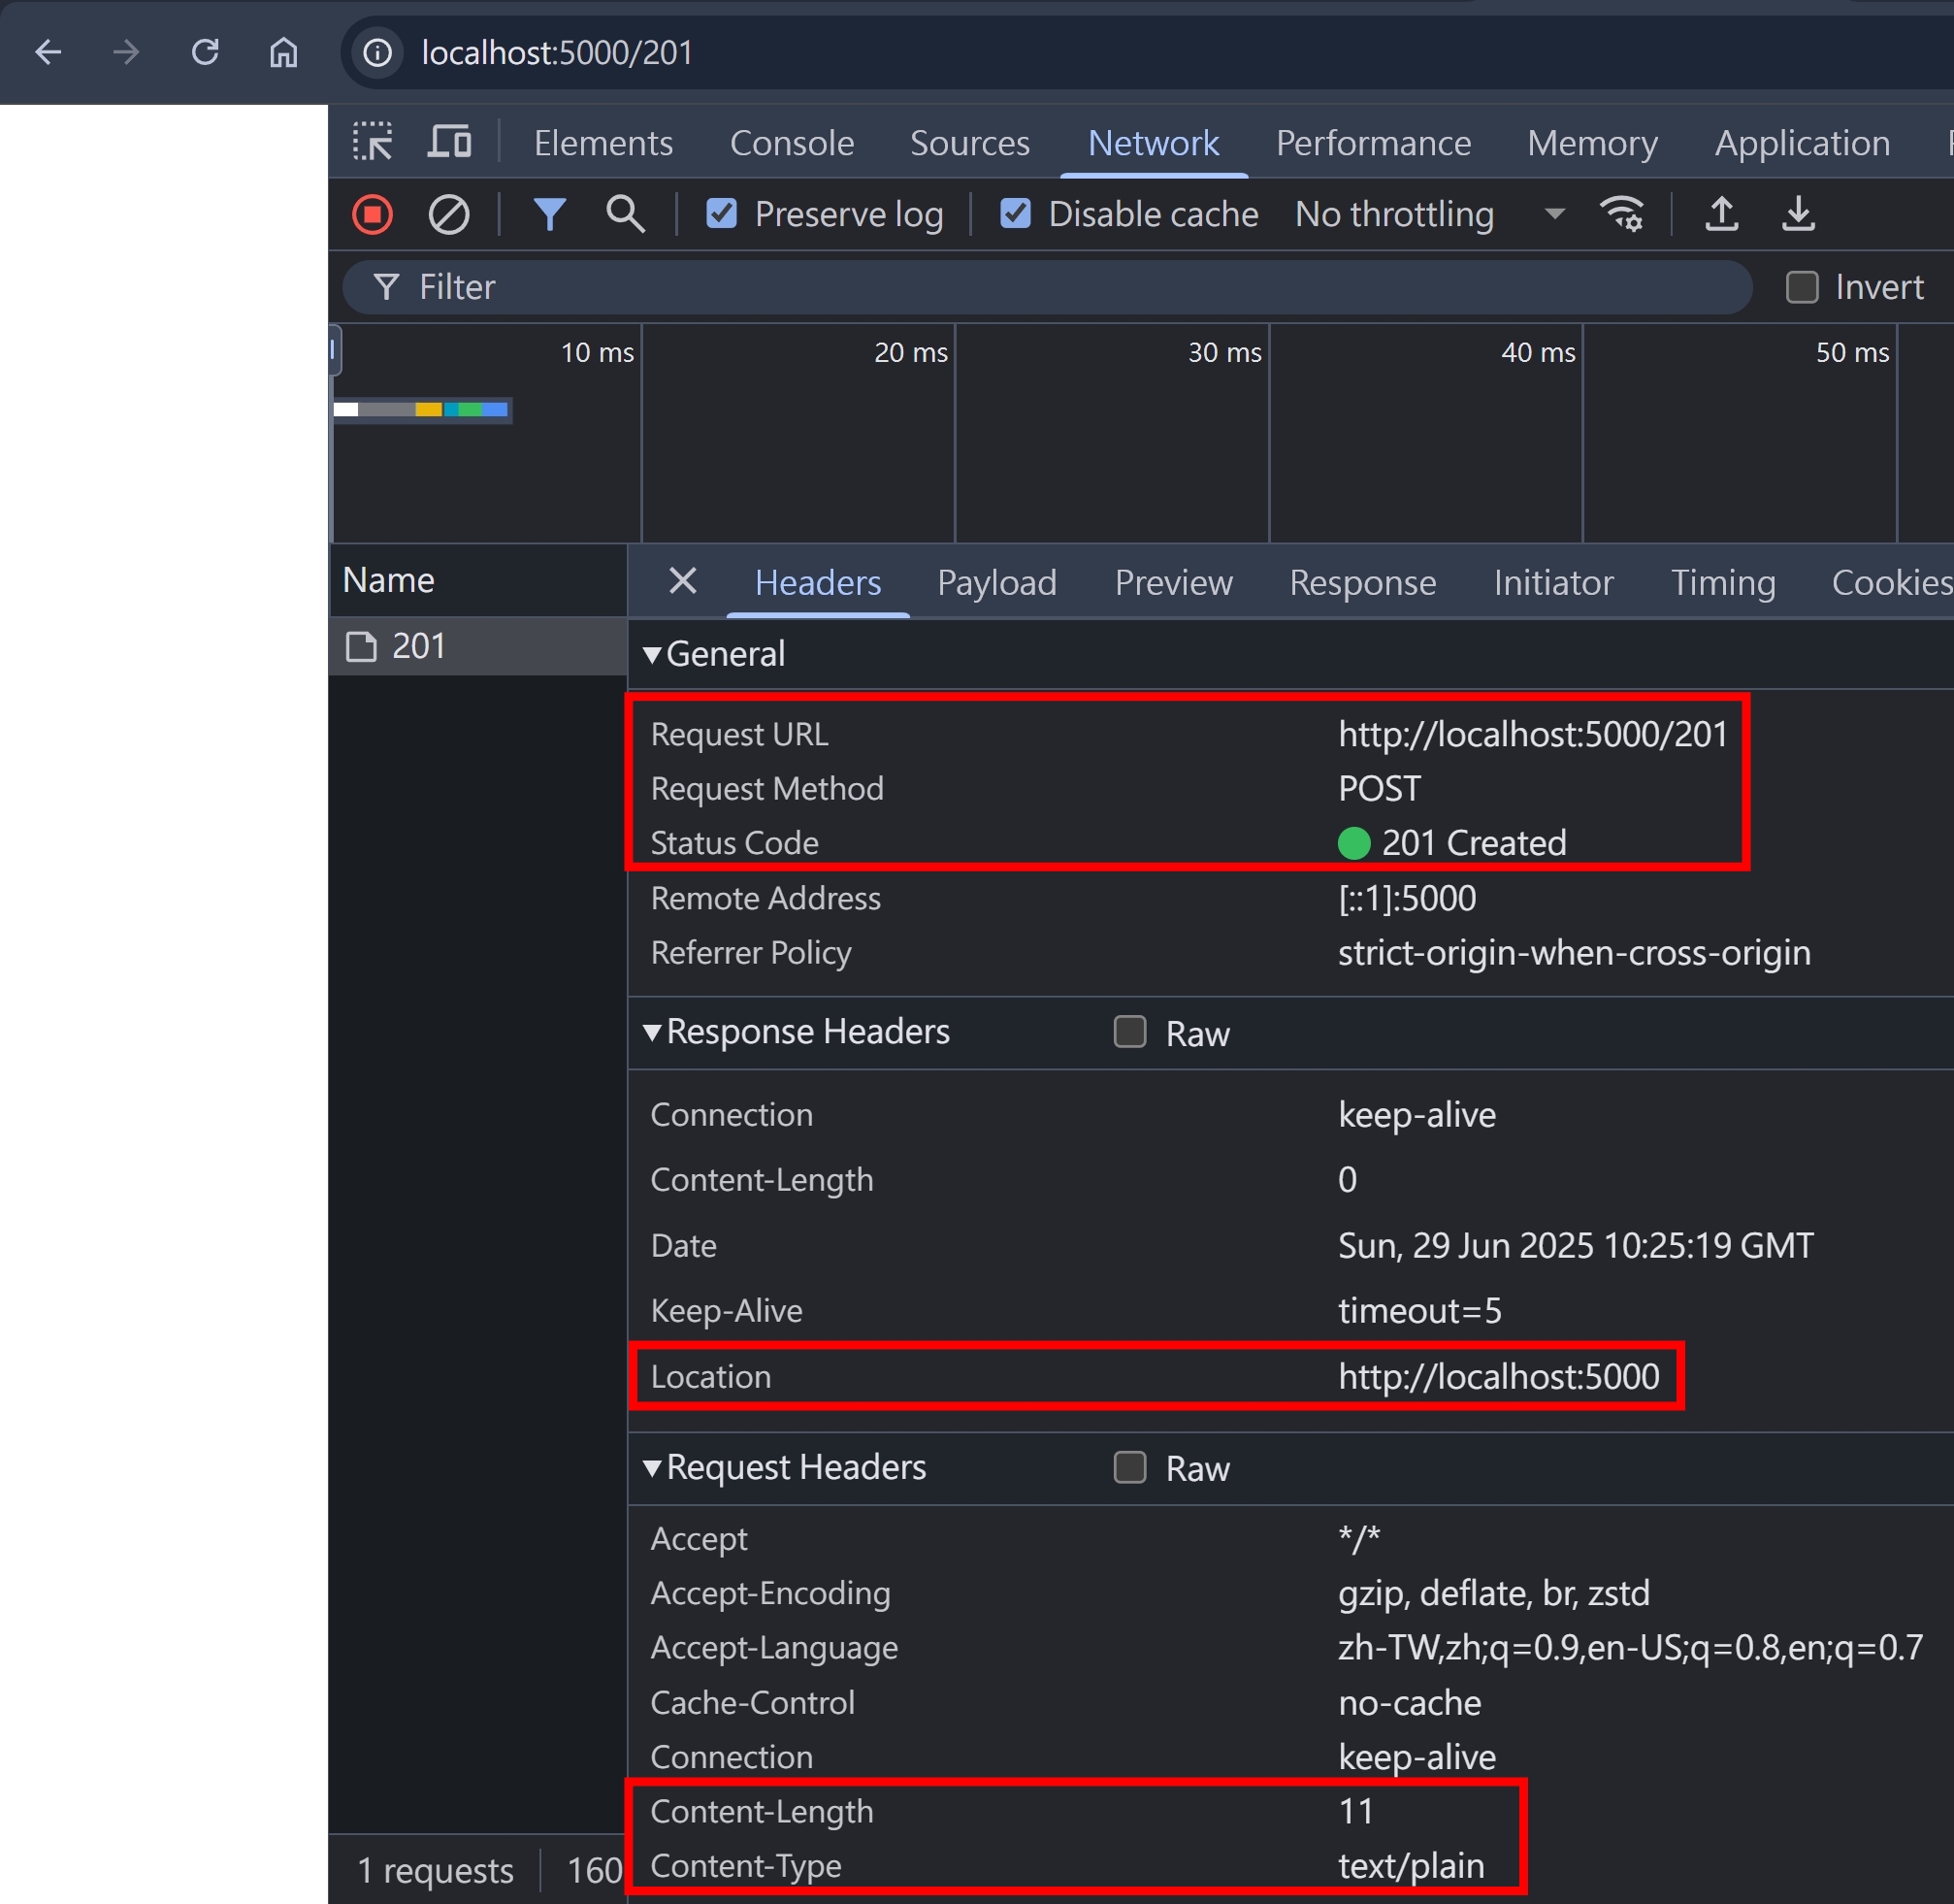View site information icon in address bar

pyautogui.click(x=377, y=52)
